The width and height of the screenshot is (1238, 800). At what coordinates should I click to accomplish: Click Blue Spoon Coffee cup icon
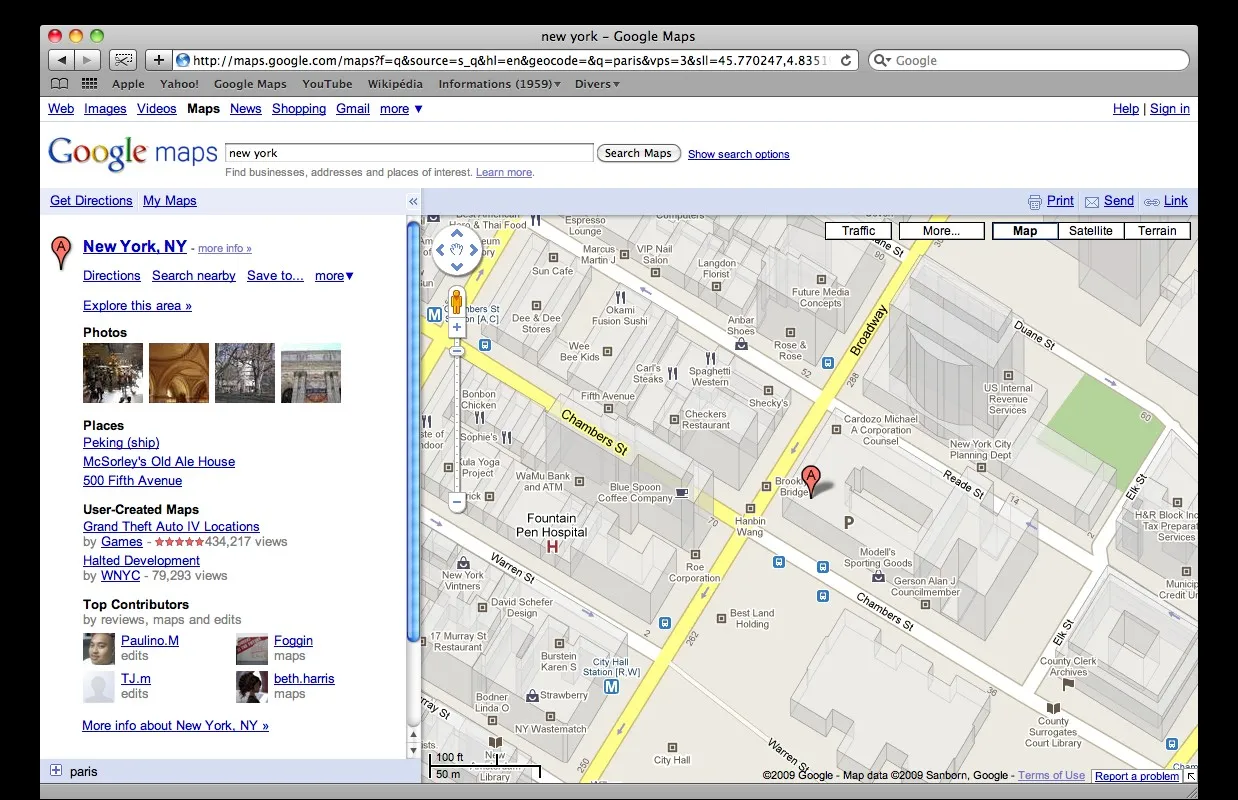tap(682, 492)
